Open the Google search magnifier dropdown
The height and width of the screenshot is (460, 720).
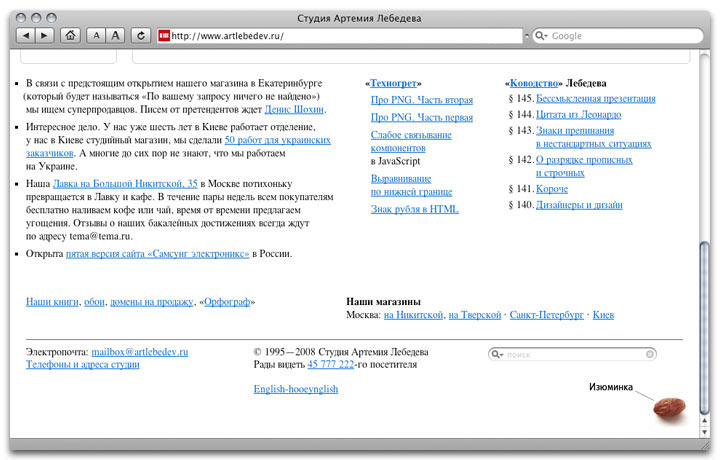pos(541,36)
